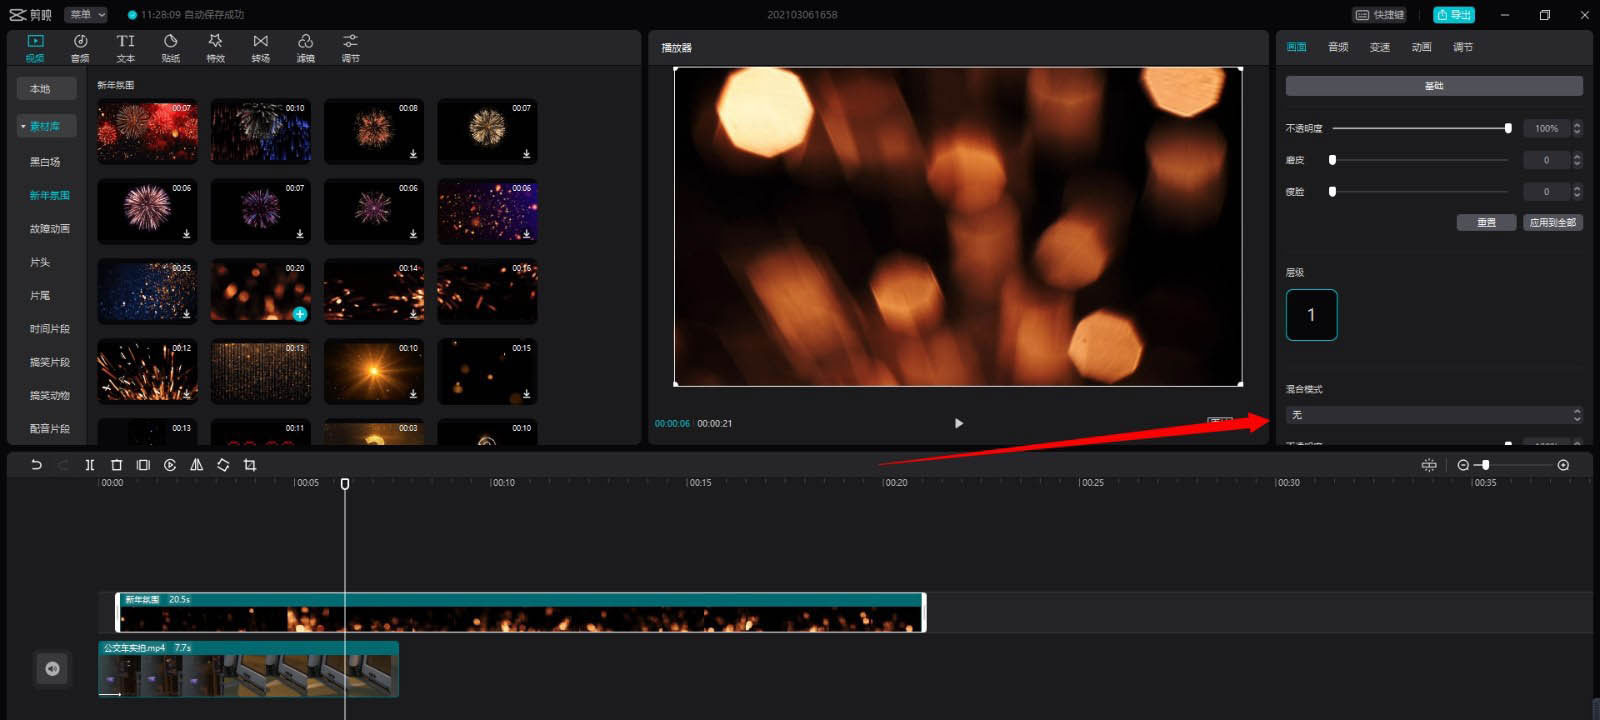
Task: Select the crop tool in timeline toolbar
Action: click(250, 465)
